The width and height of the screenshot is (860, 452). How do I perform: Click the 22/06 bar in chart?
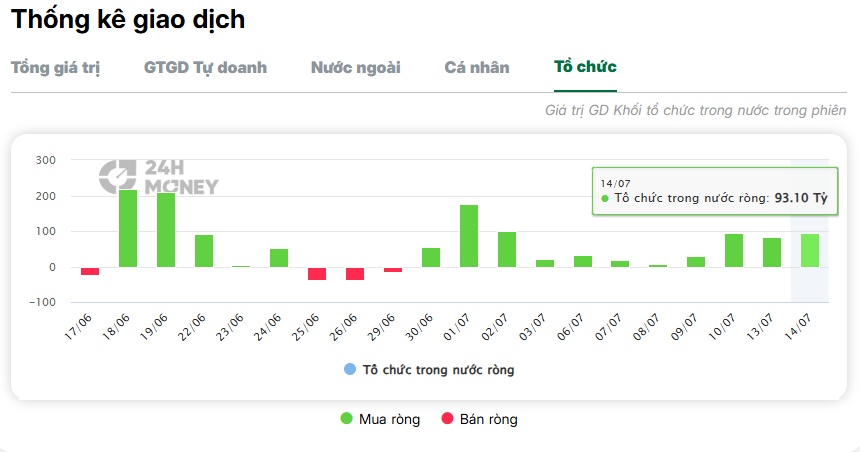[x=203, y=251]
